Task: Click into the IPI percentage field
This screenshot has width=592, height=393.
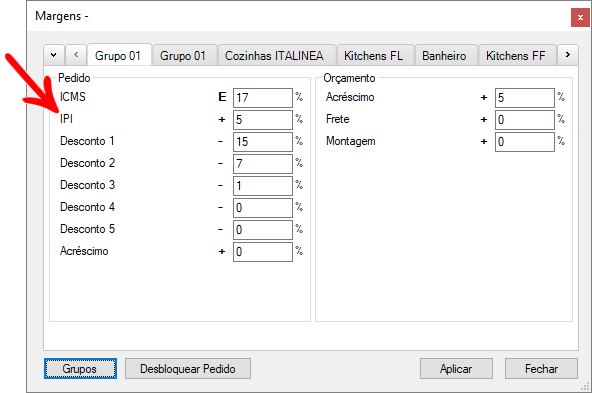Action: (x=263, y=120)
